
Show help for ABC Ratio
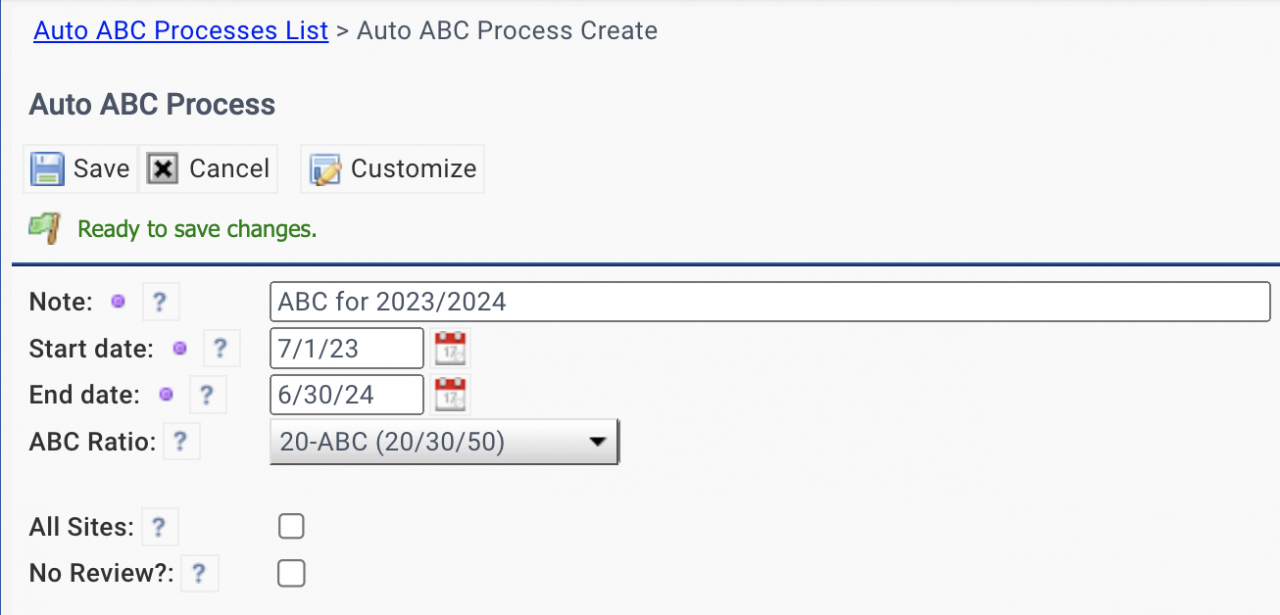[181, 441]
